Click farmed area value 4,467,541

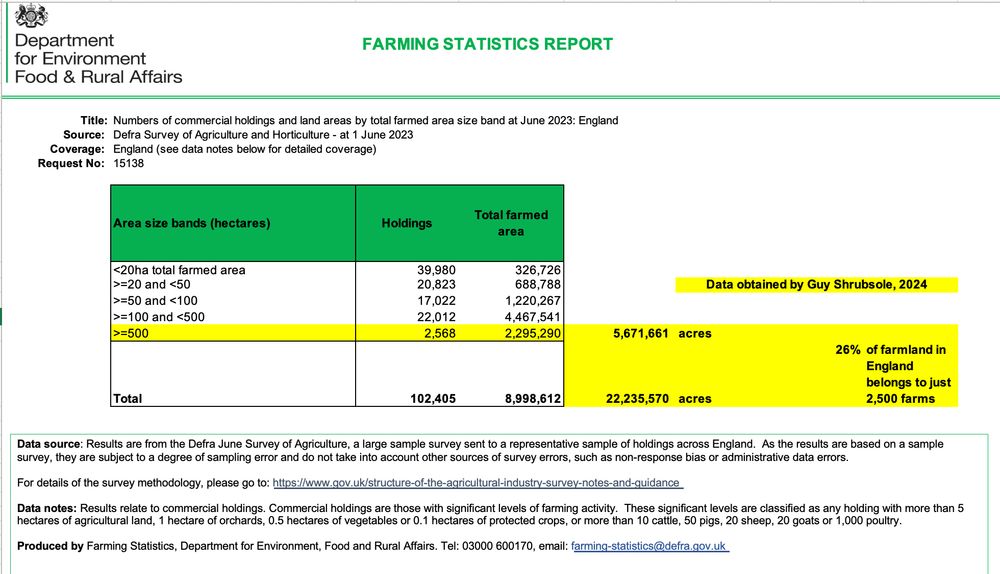point(533,317)
